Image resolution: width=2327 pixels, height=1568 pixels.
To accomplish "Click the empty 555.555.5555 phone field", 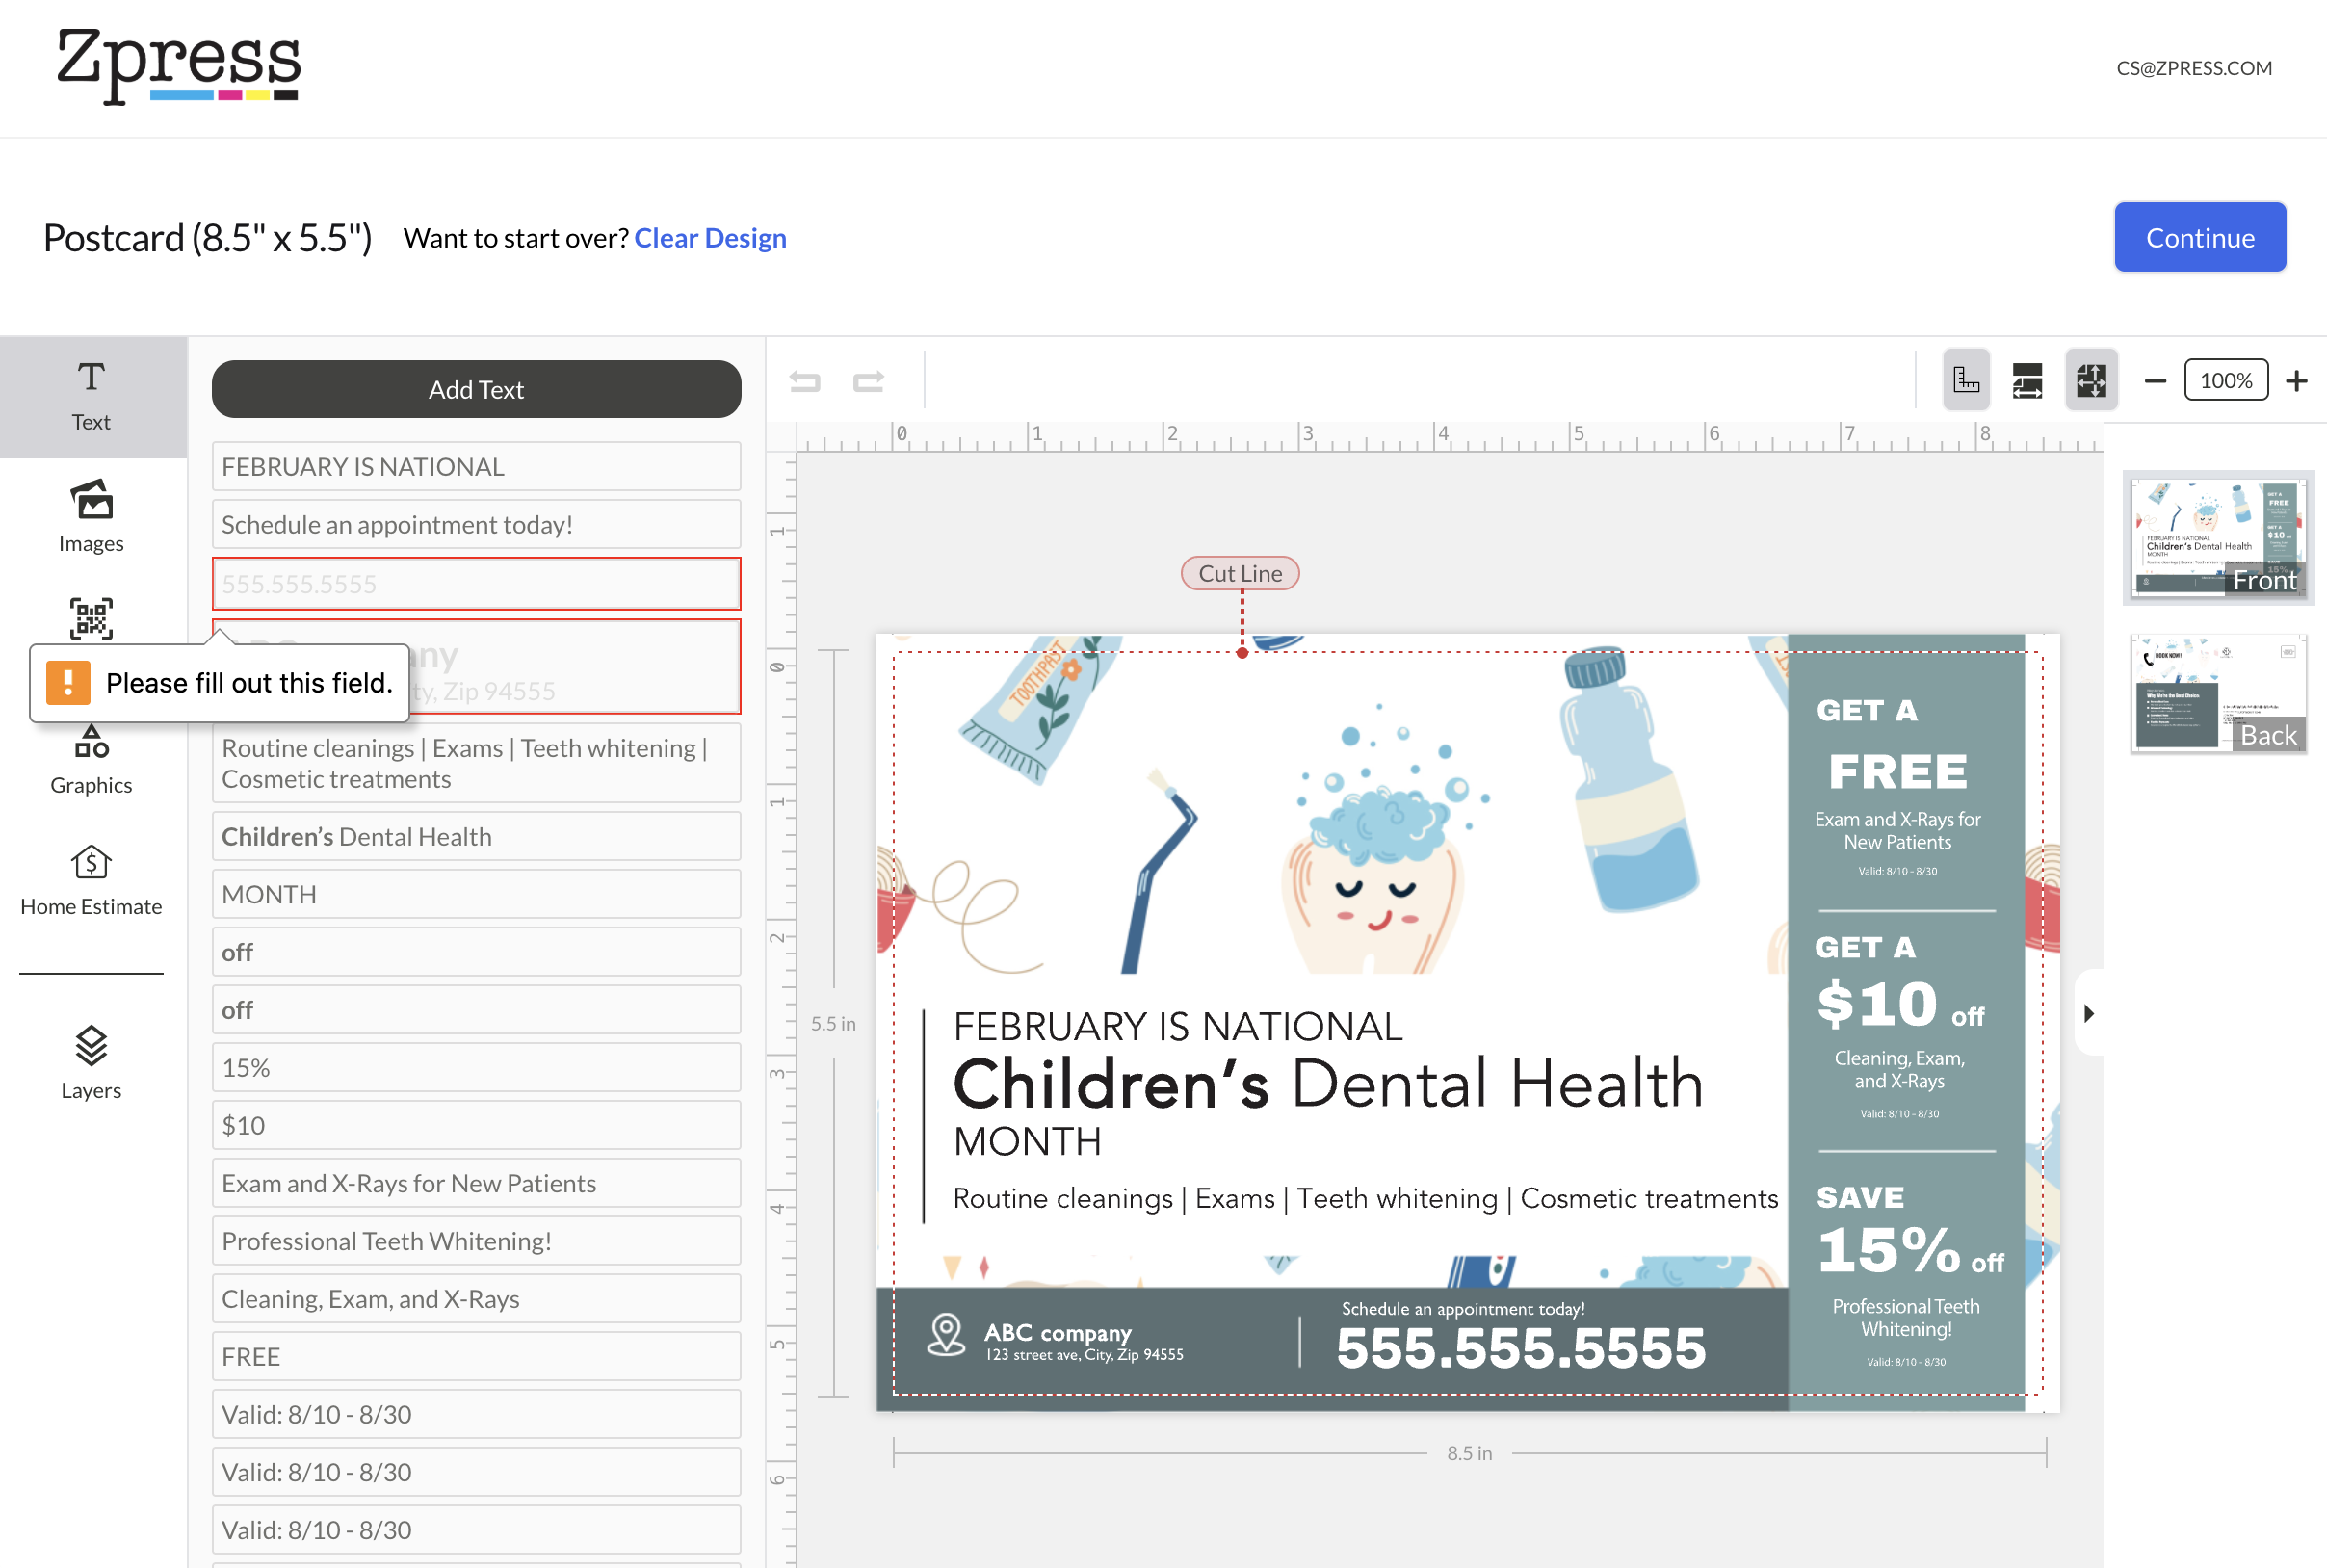I will coord(476,584).
